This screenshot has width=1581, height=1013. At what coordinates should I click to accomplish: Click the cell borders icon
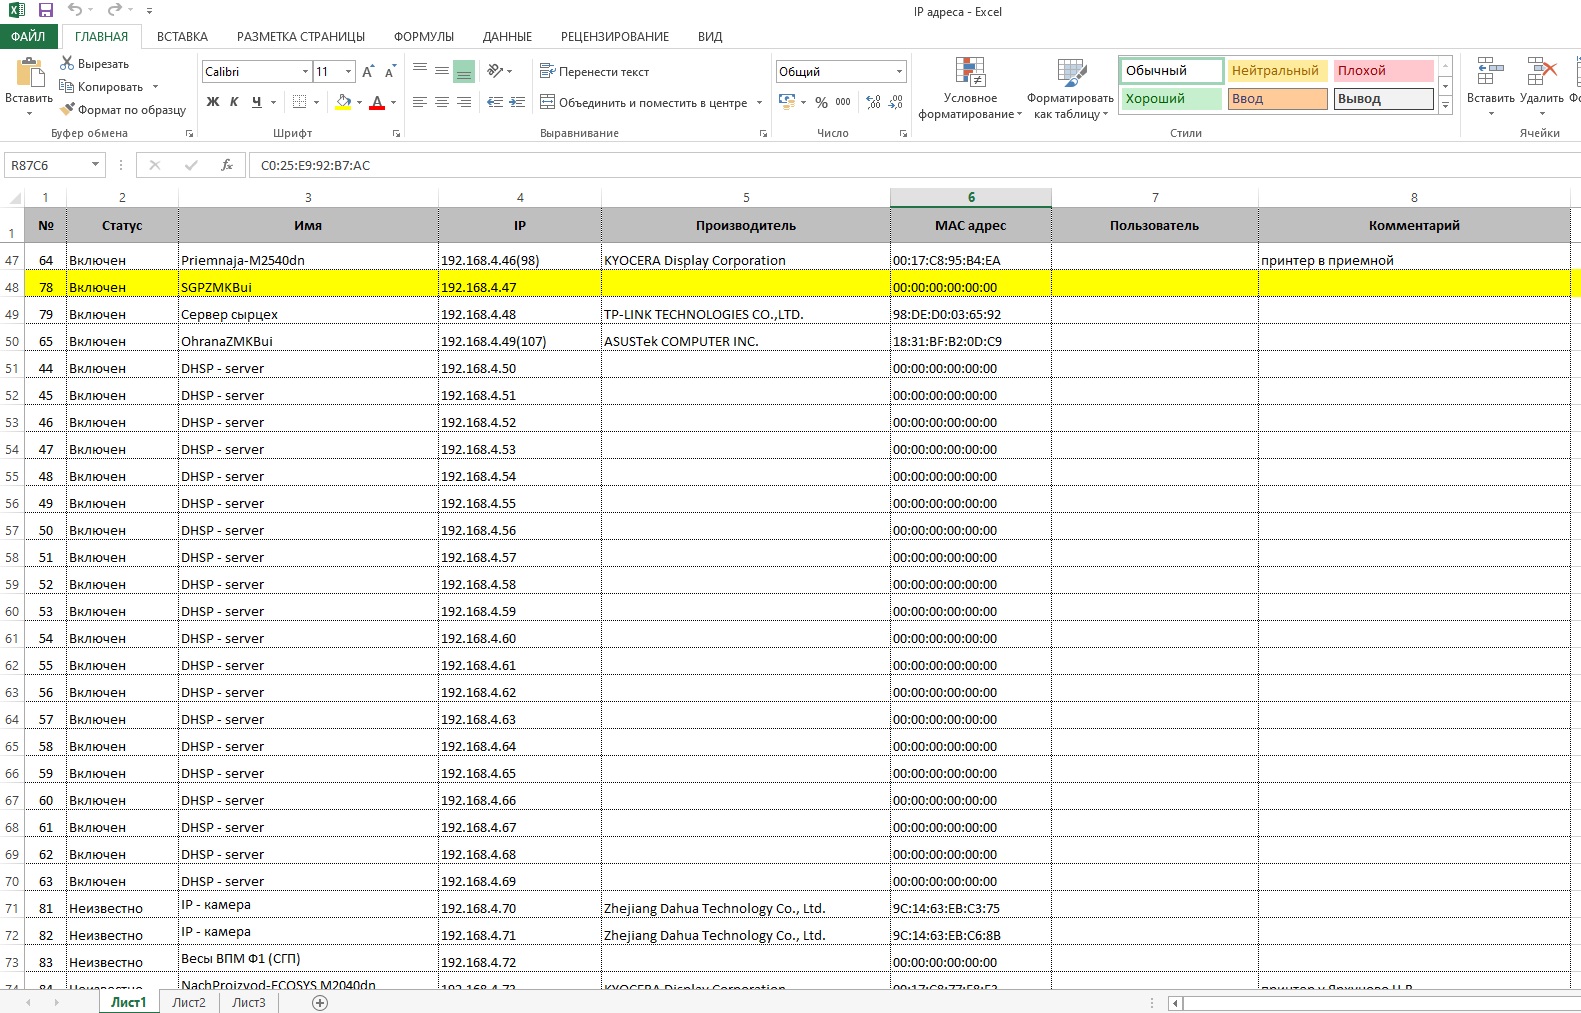point(299,102)
